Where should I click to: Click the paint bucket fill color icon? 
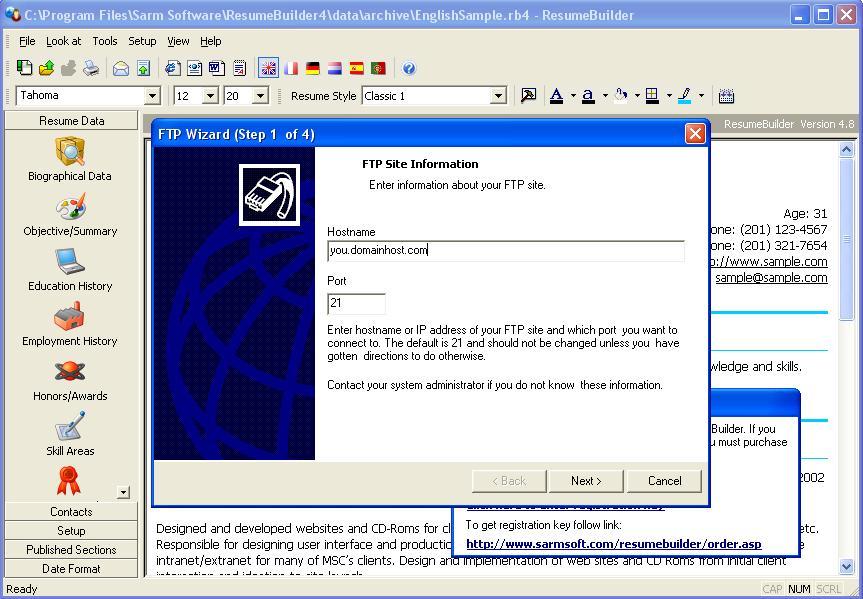click(621, 96)
